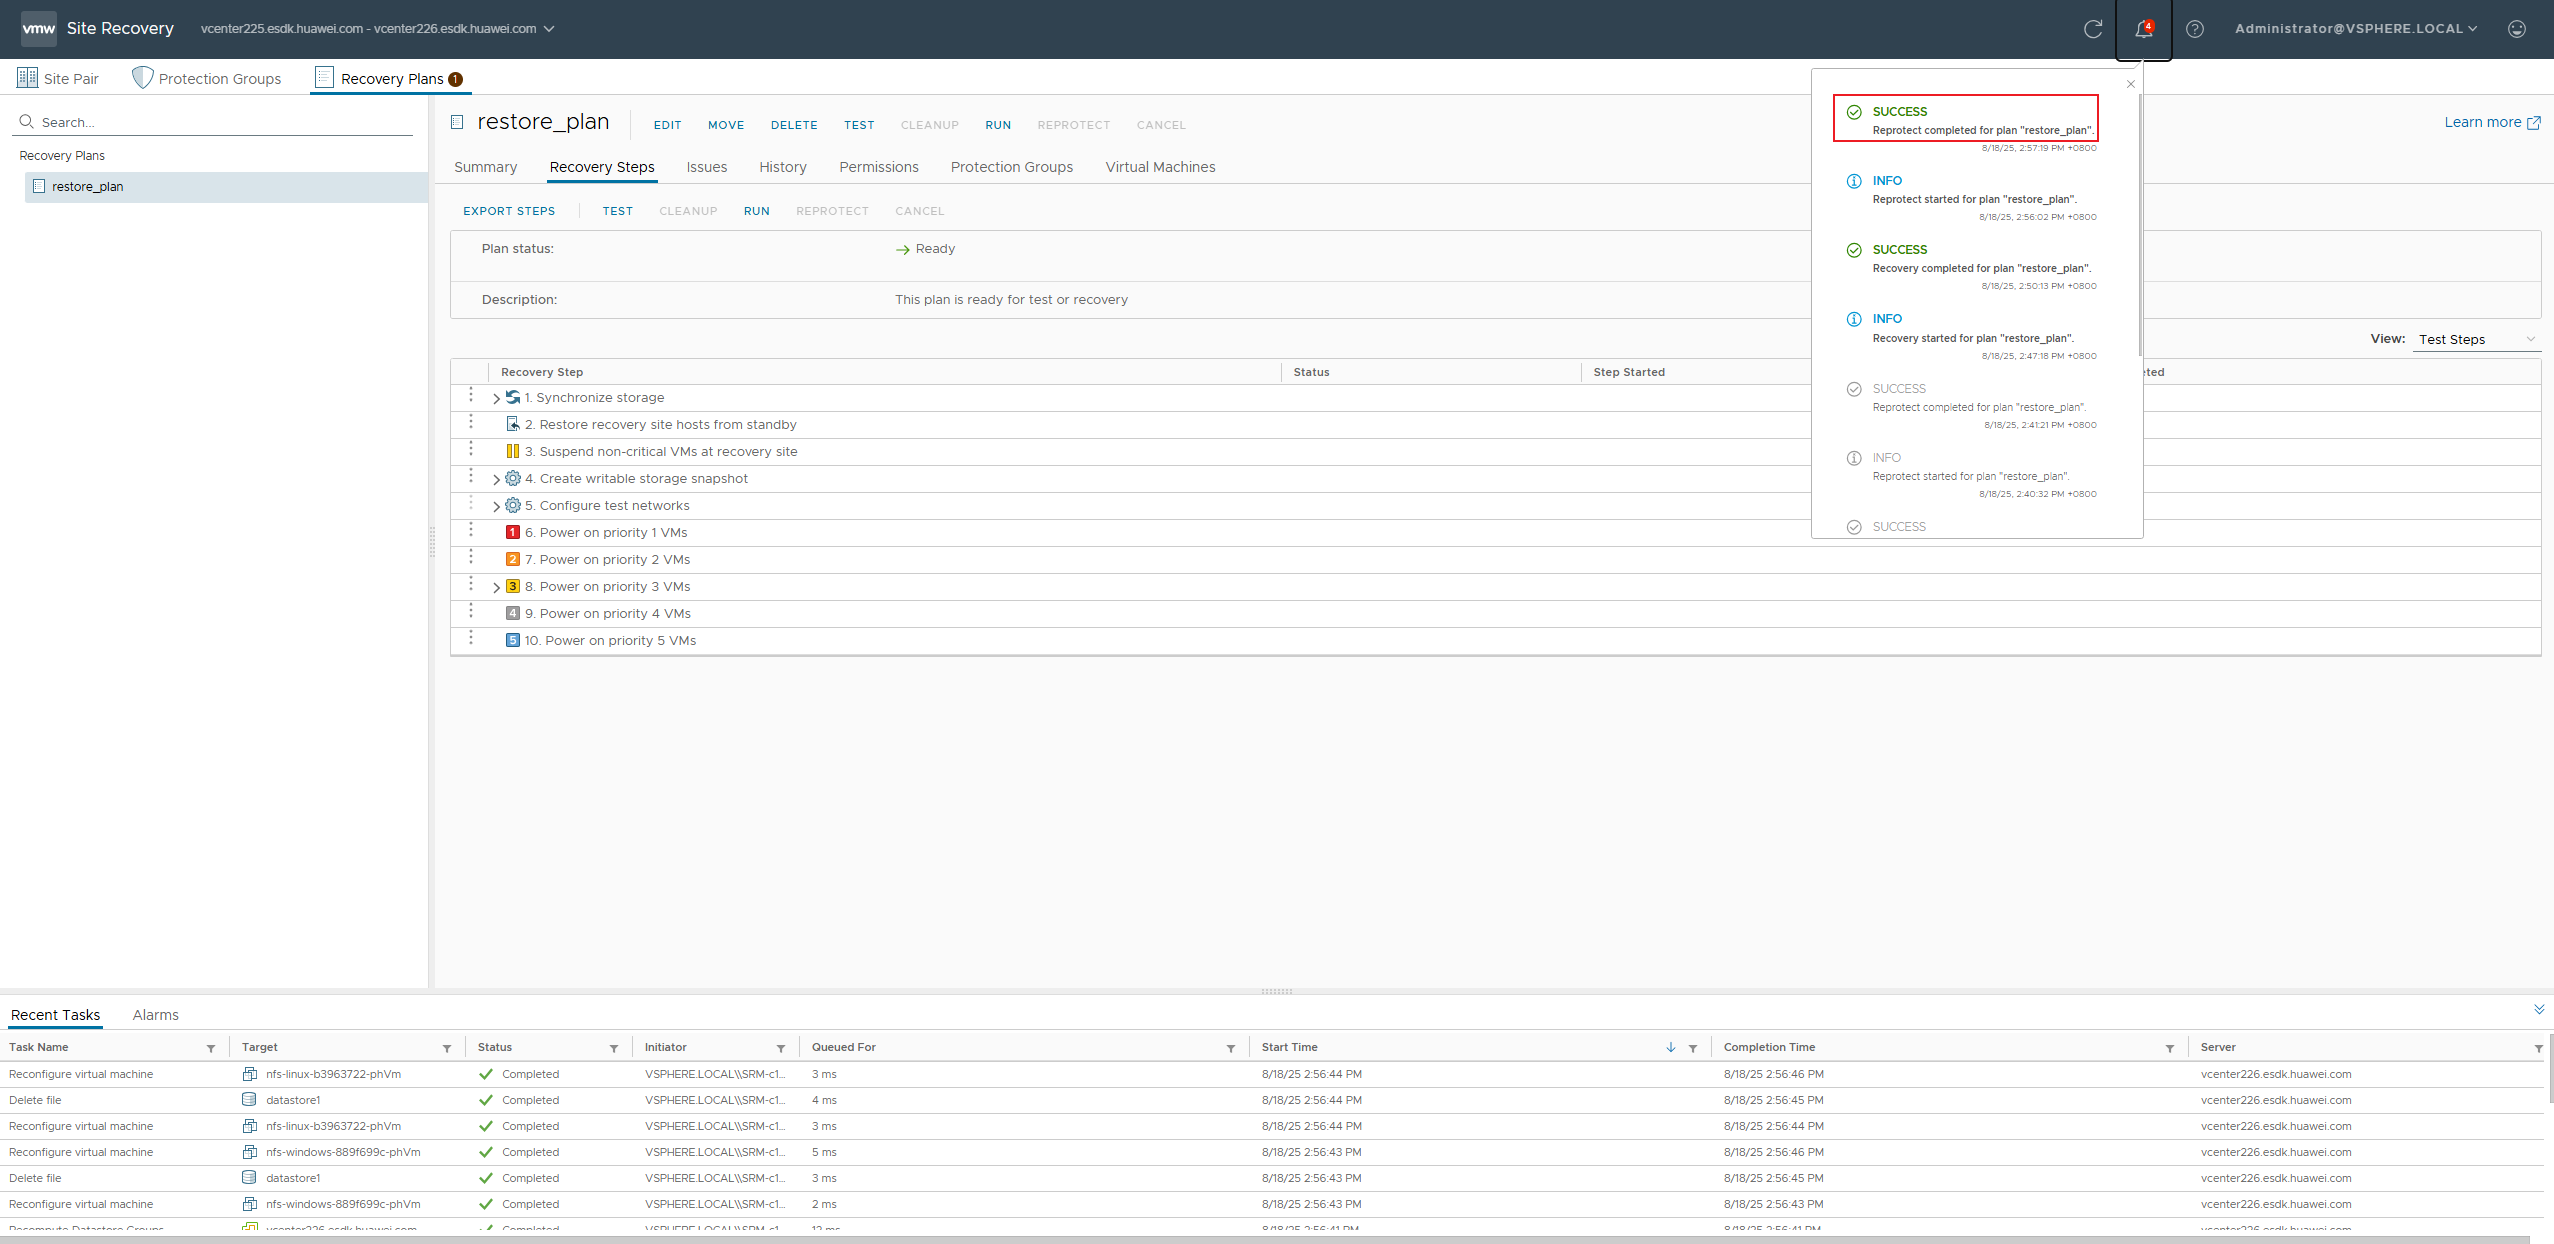Open the View Test Steps dropdown
This screenshot has width=2554, height=1244.
2477,339
